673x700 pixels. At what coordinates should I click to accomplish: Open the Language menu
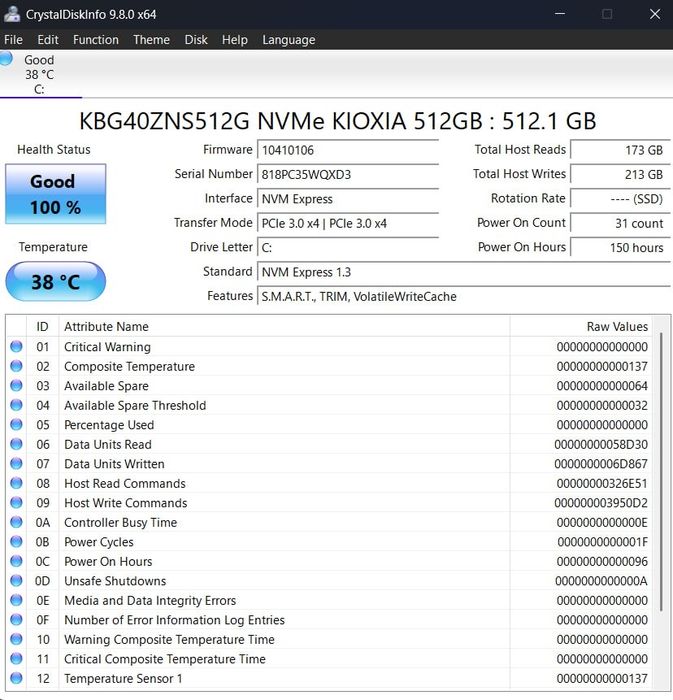(x=289, y=40)
